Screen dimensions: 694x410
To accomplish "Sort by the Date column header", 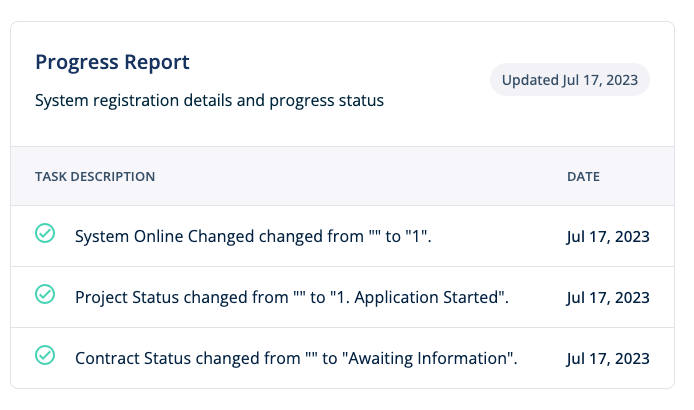I will pyautogui.click(x=583, y=177).
